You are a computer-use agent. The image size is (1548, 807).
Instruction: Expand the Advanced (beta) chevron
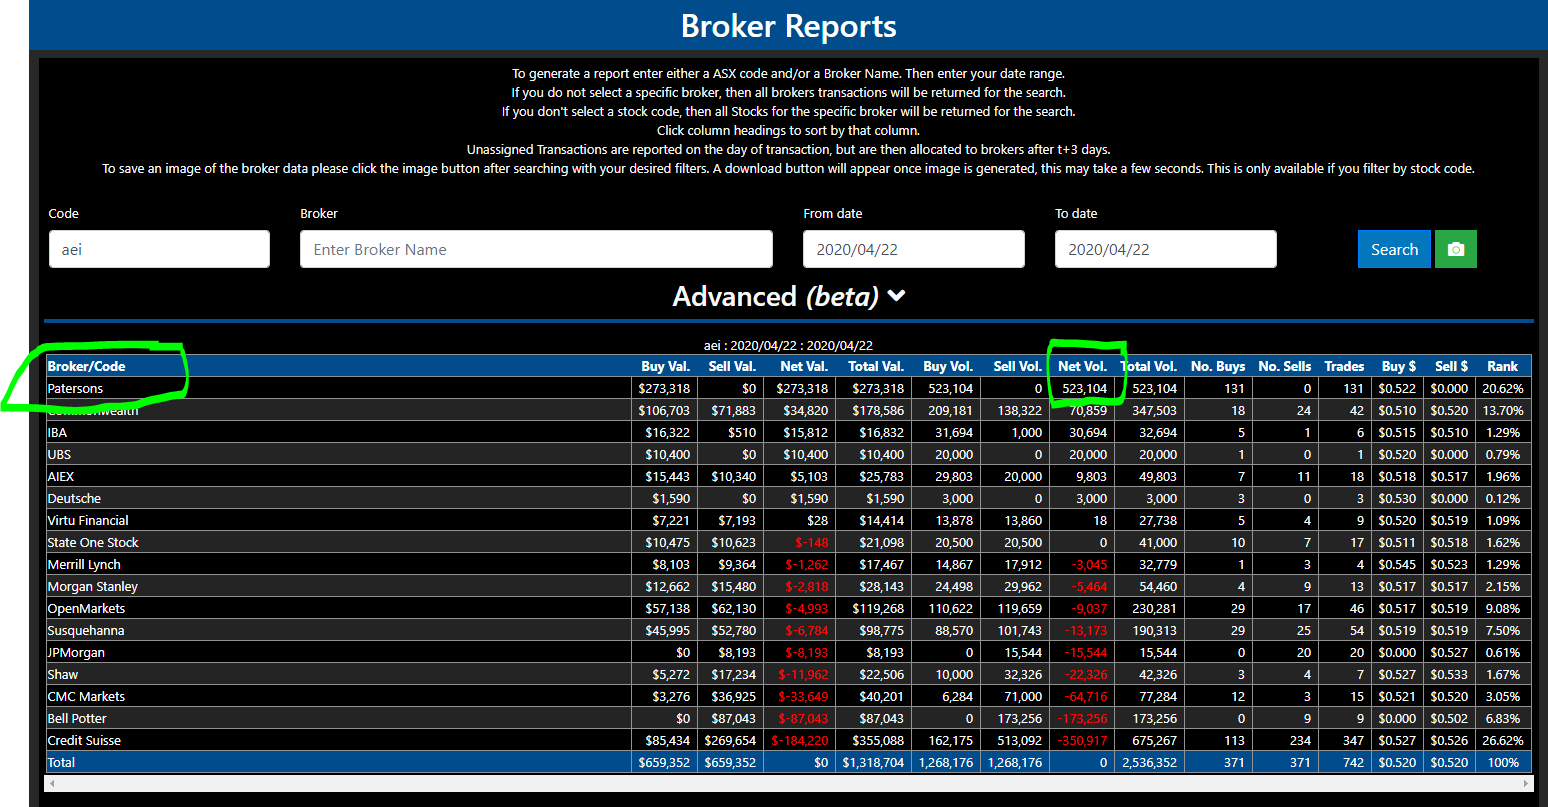[x=896, y=296]
